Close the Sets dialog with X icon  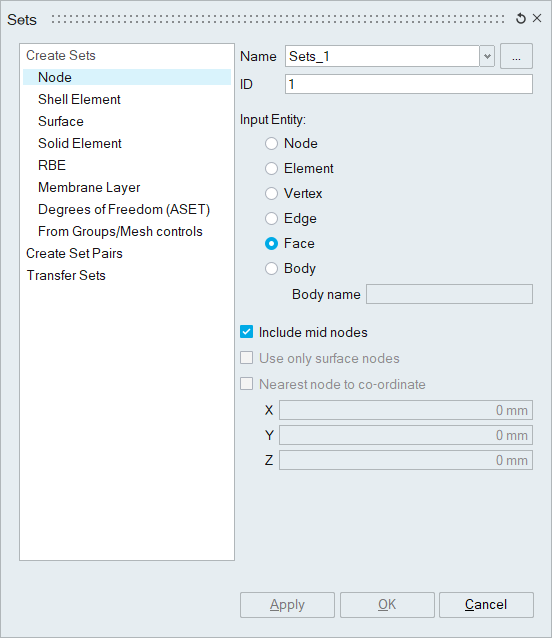click(537, 18)
